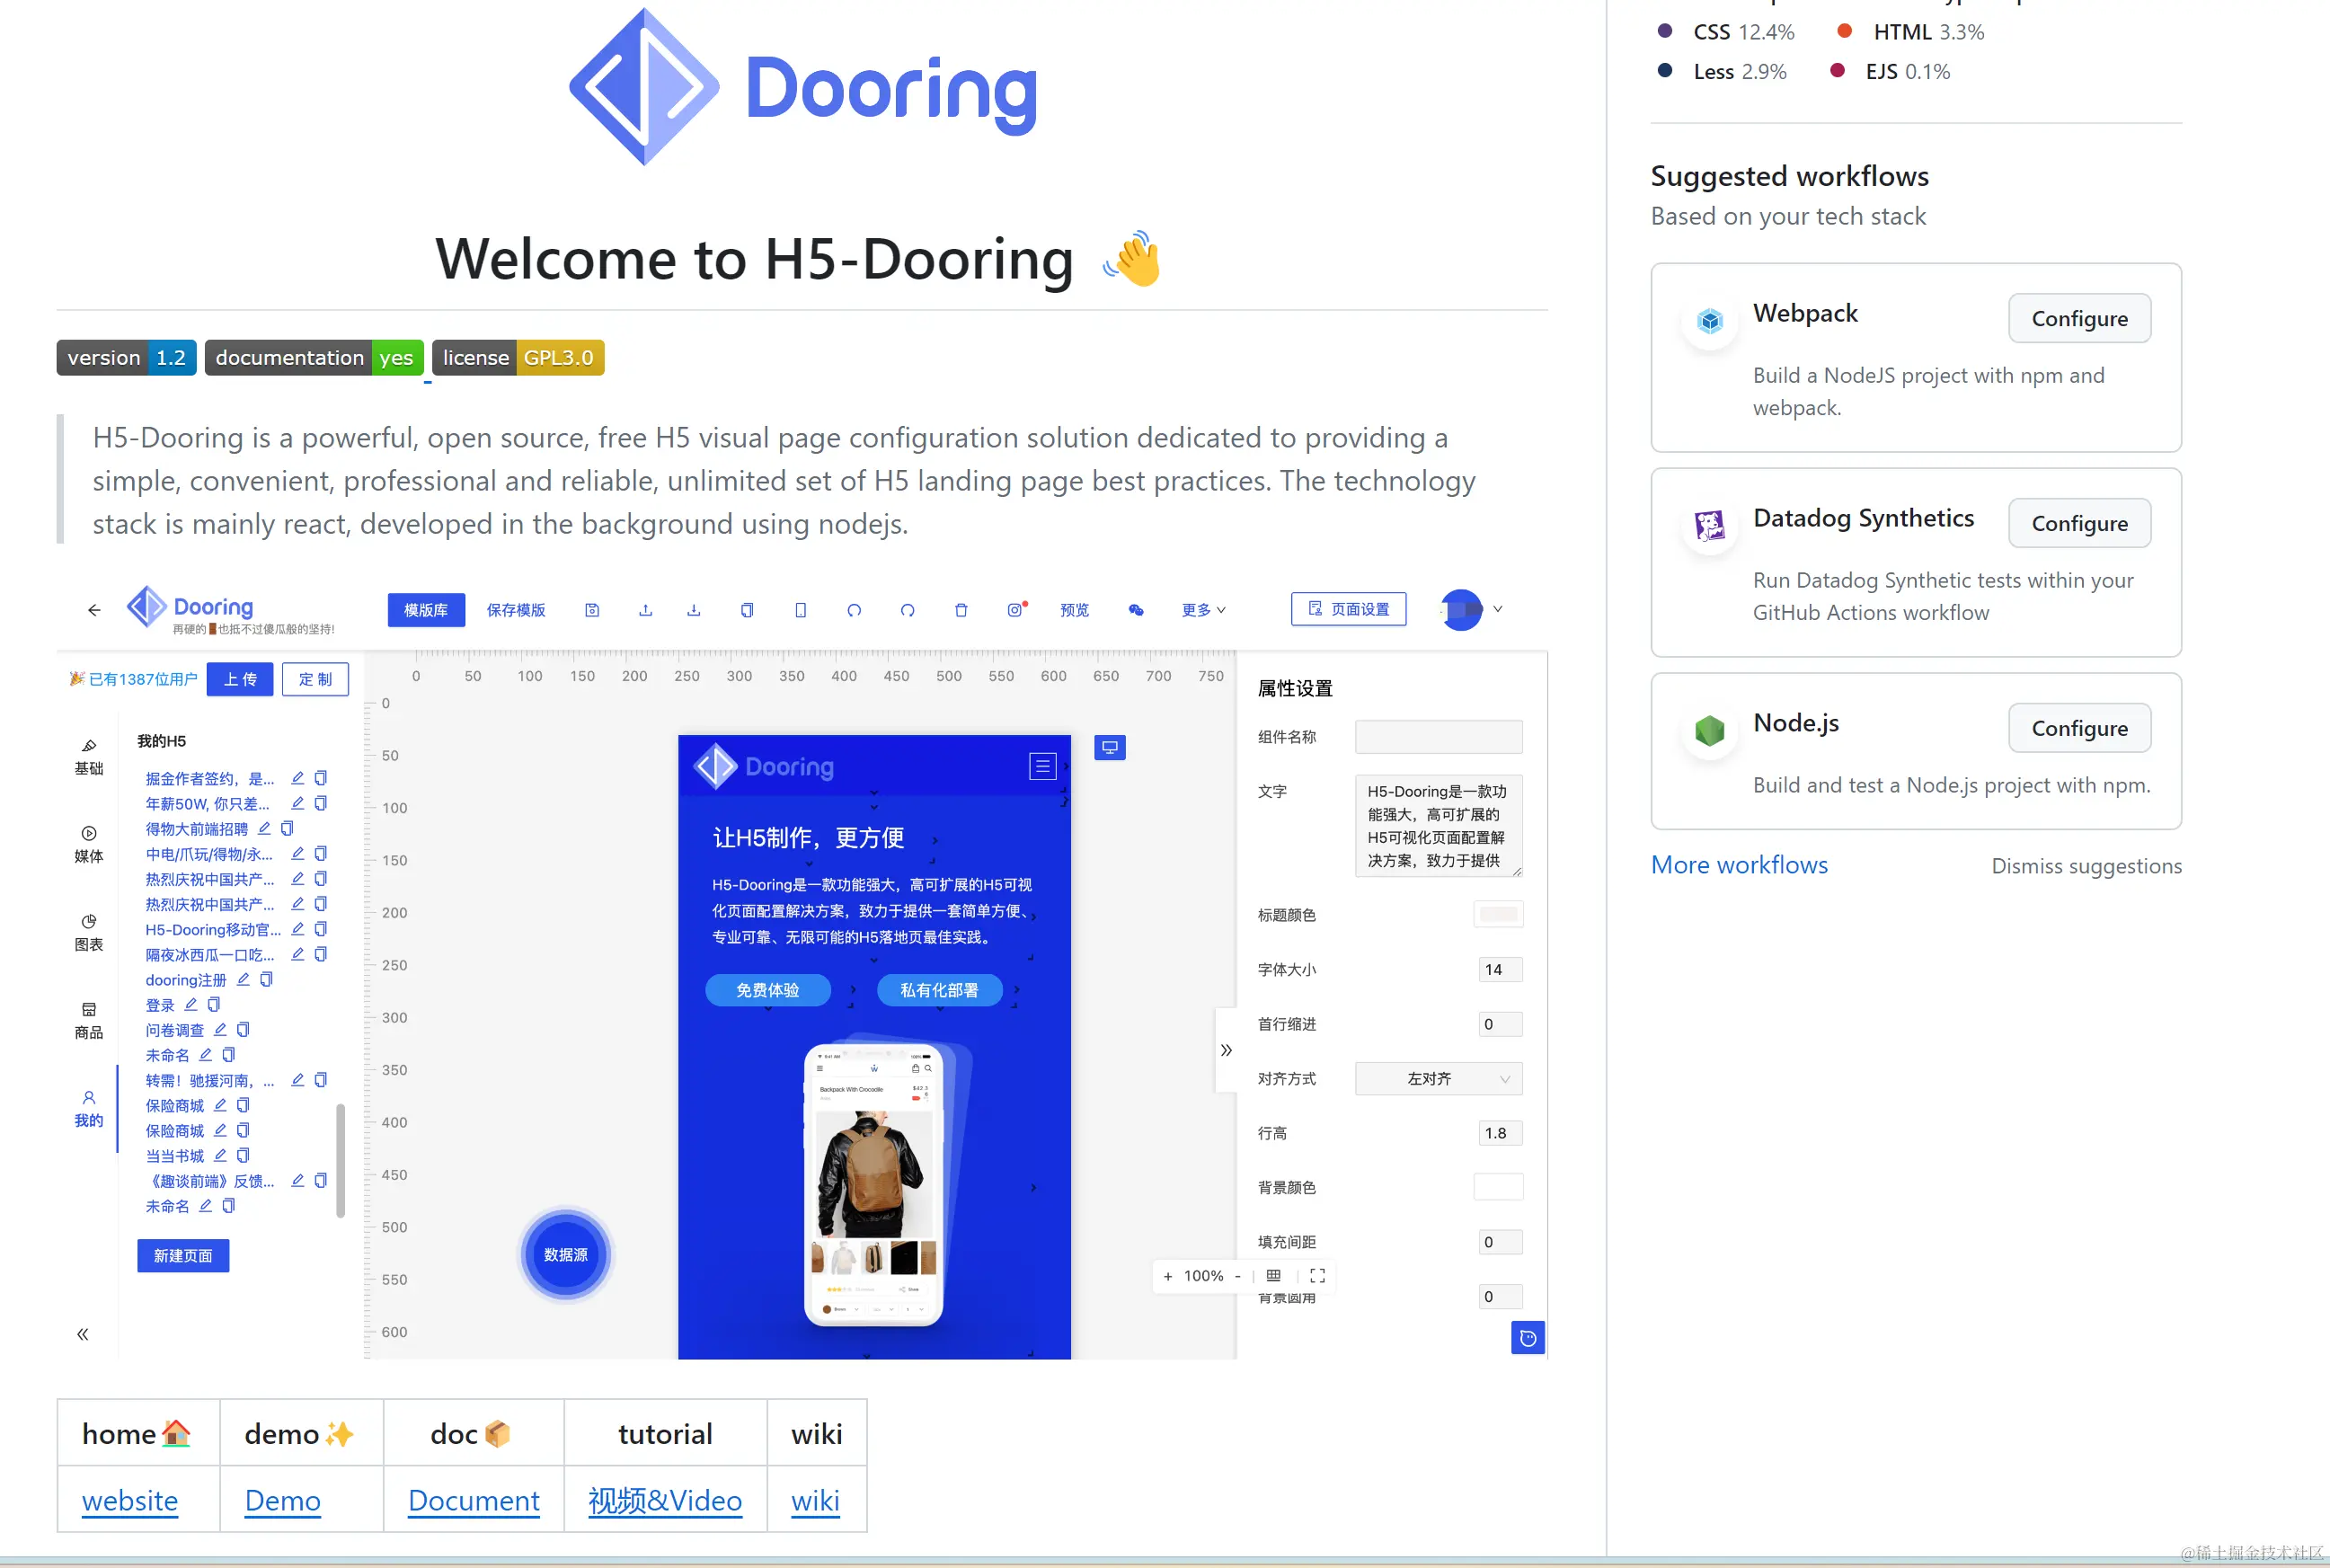The height and width of the screenshot is (1568, 2330).
Task: Open 更多 dropdown in toolbar
Action: (x=1204, y=610)
